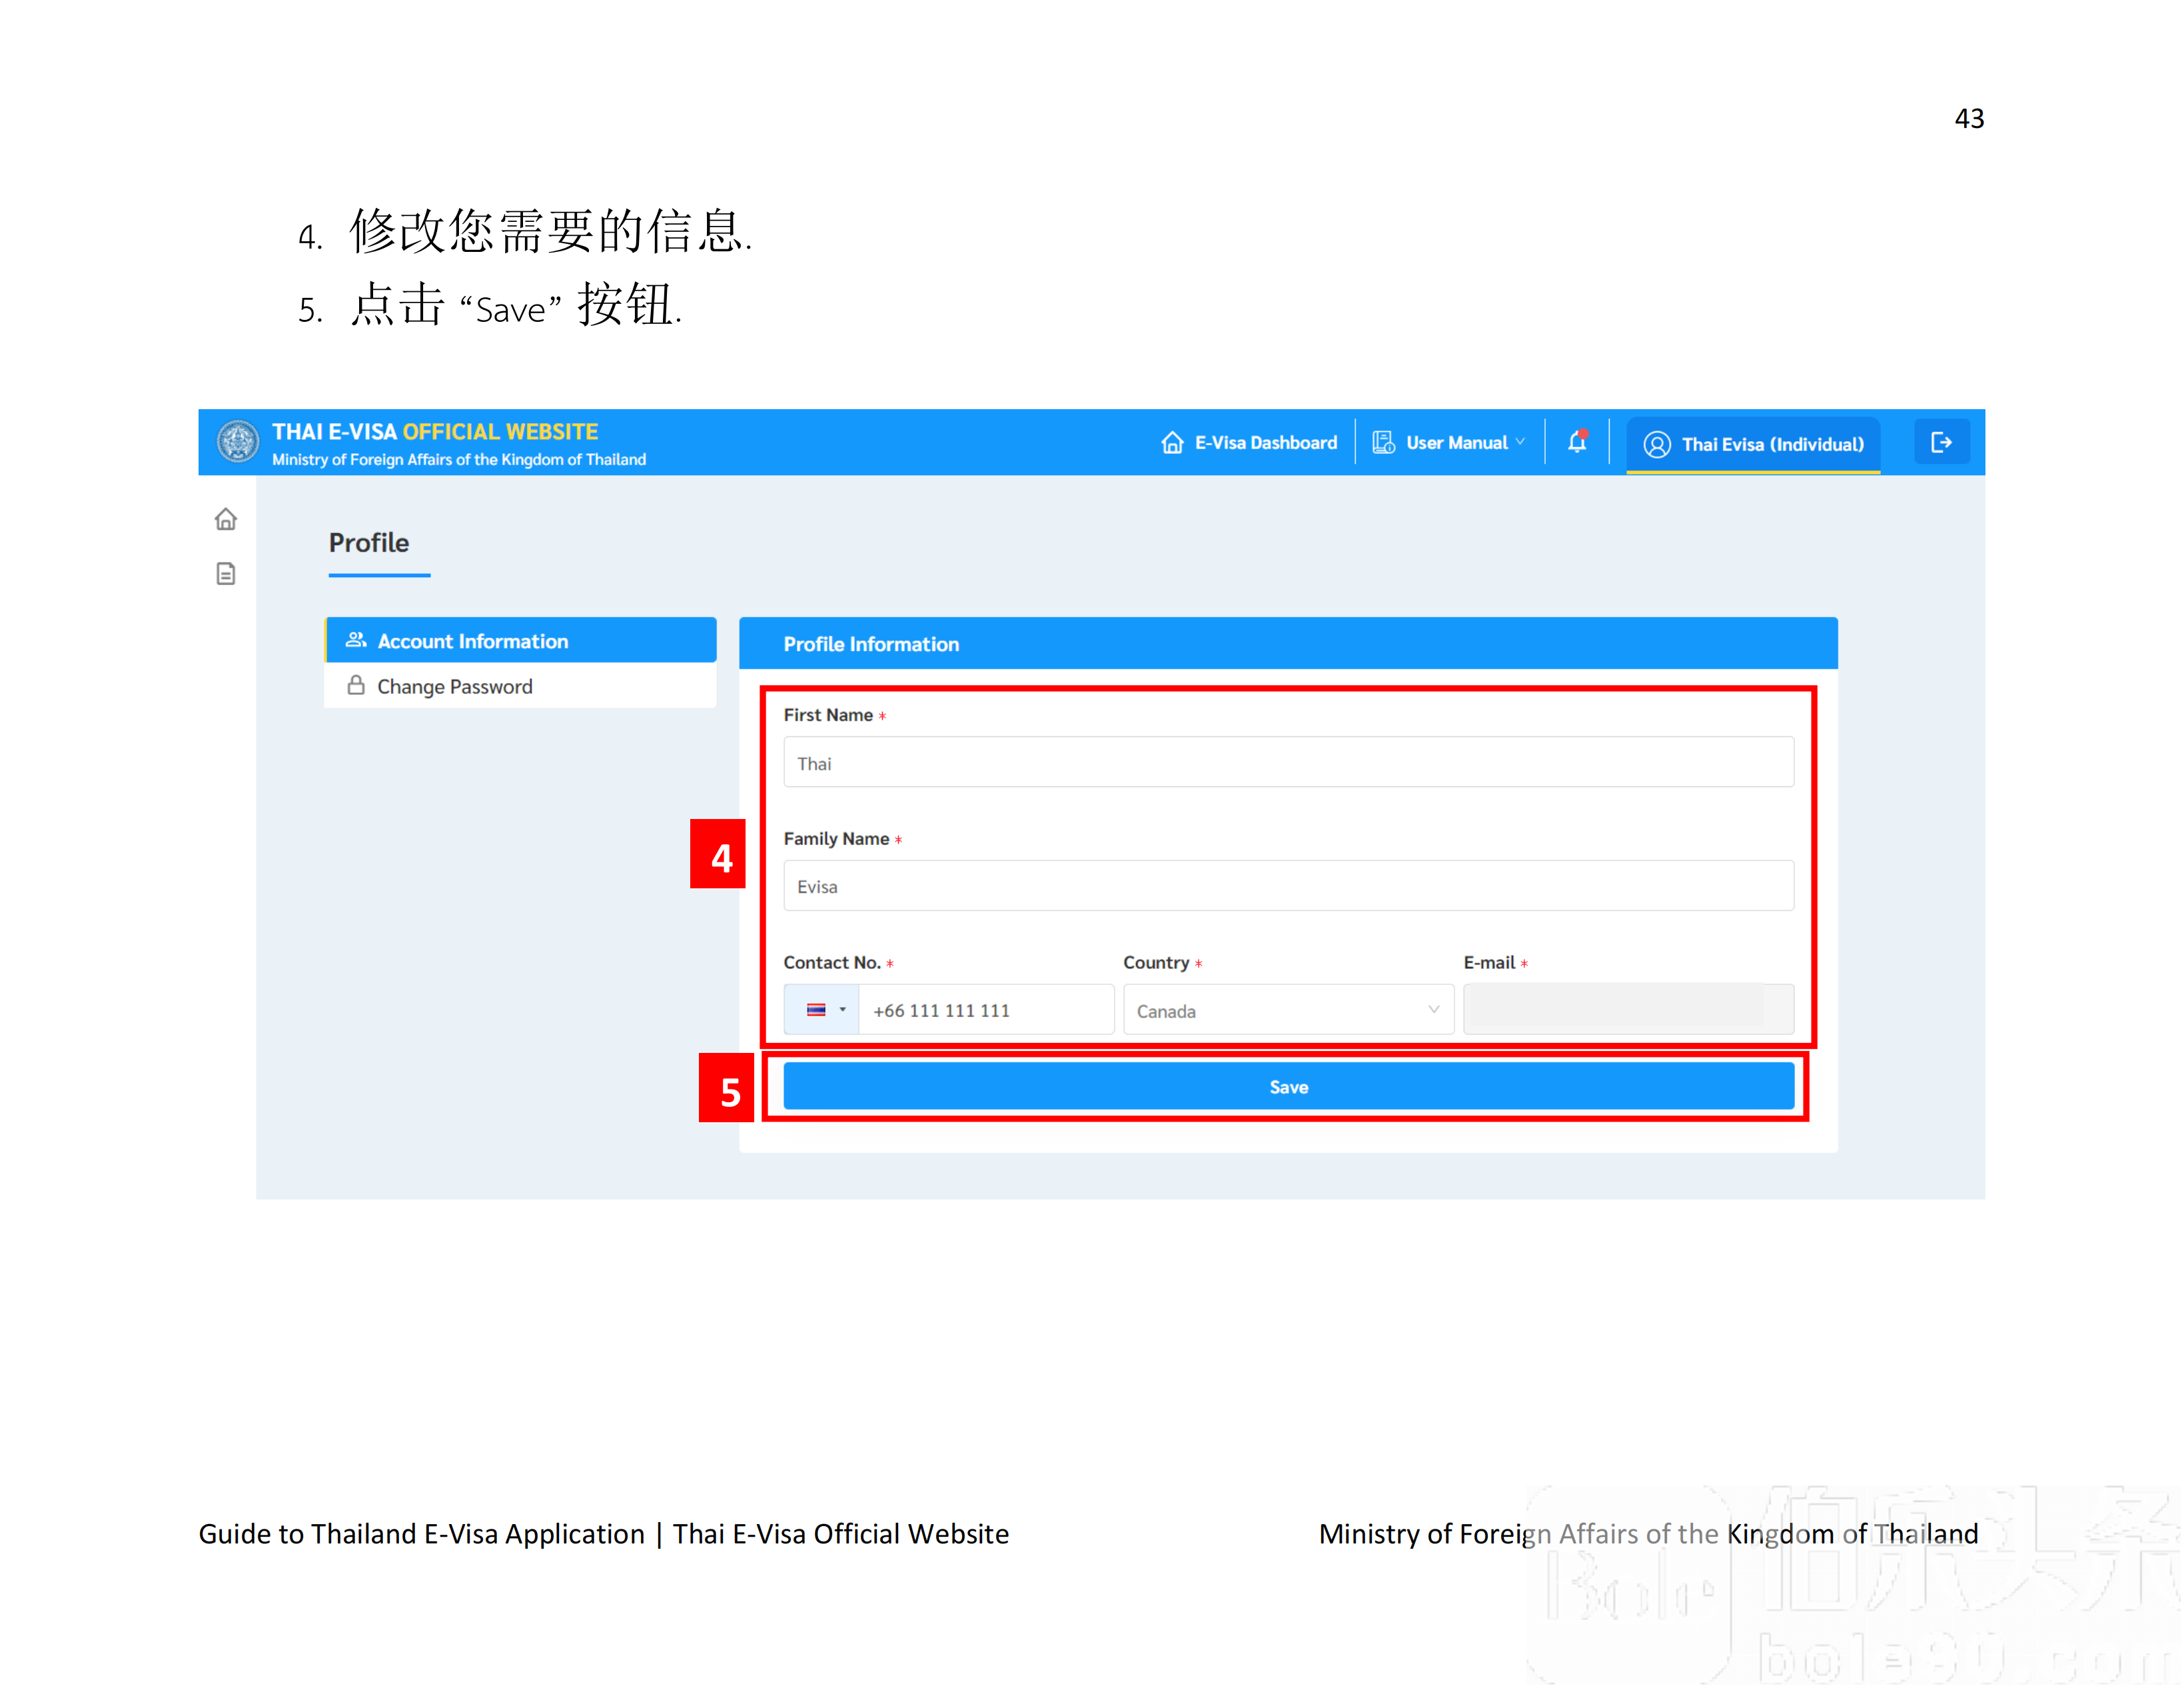Click the document icon in the left sidebar
2184x1688 pixels.
226,574
